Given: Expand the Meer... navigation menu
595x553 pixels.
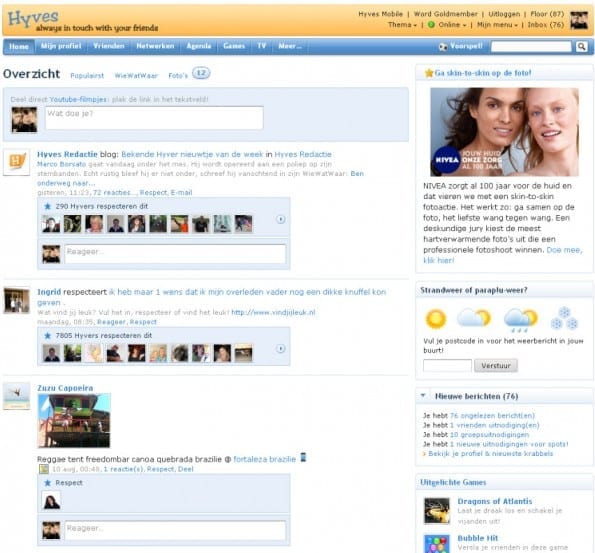Looking at the screenshot, I should [290, 46].
